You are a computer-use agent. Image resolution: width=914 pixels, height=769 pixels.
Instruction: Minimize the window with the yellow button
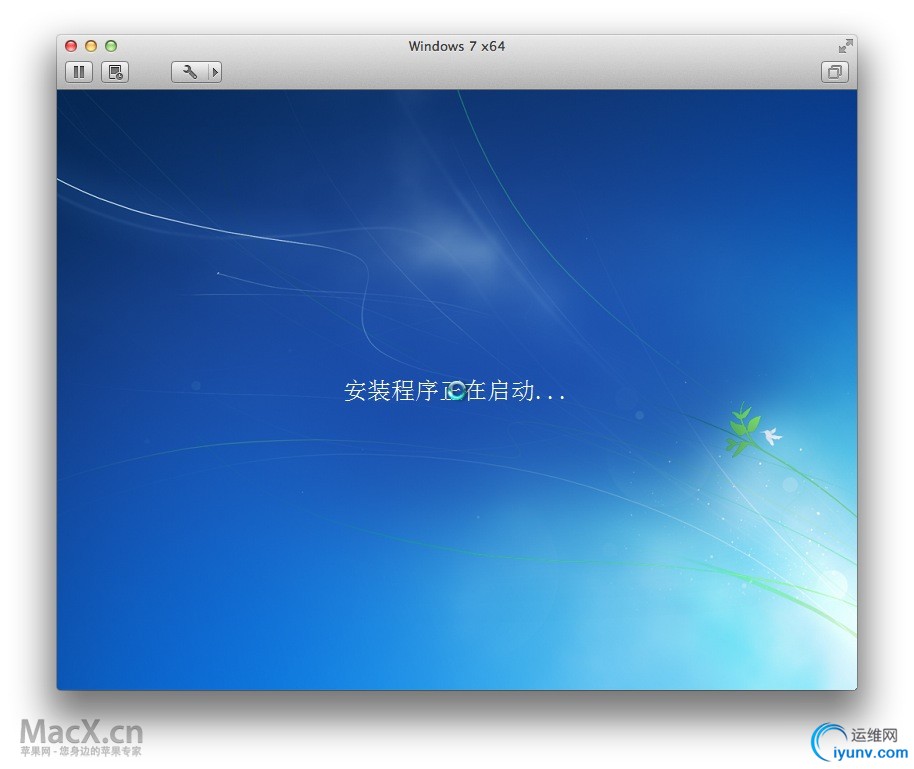tap(91, 46)
